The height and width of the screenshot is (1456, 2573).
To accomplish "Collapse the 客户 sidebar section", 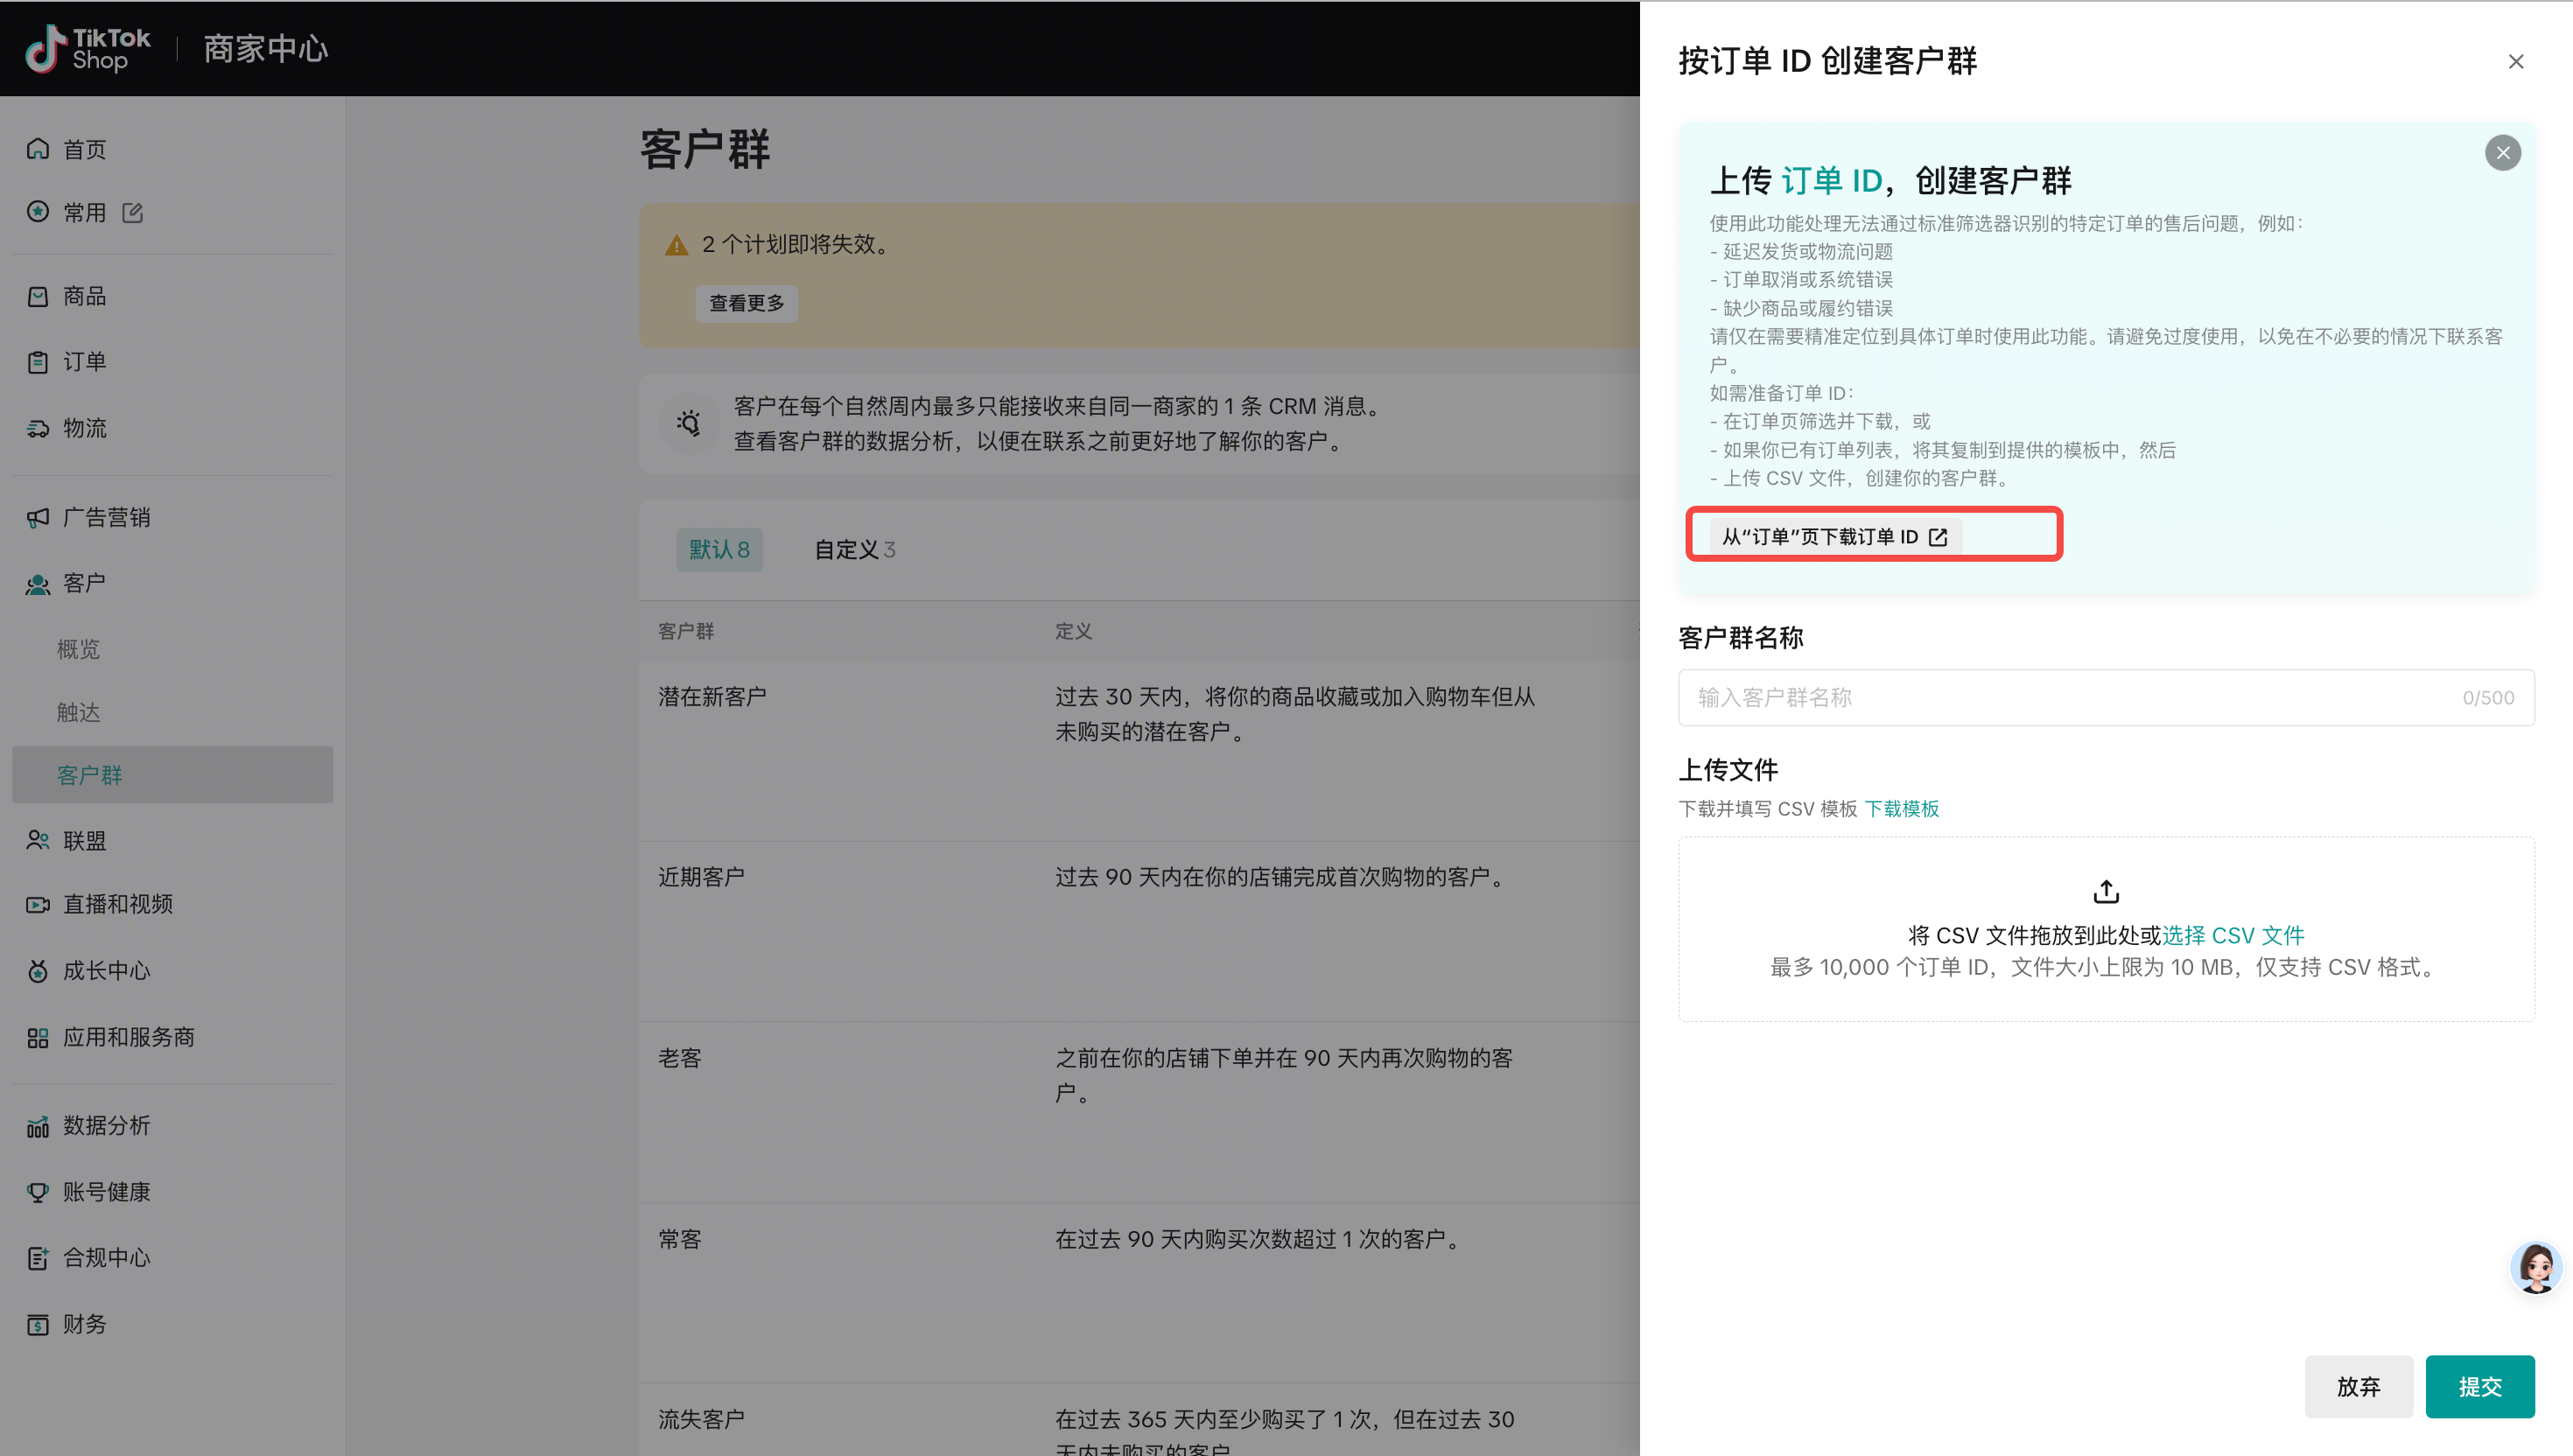I will click(84, 583).
